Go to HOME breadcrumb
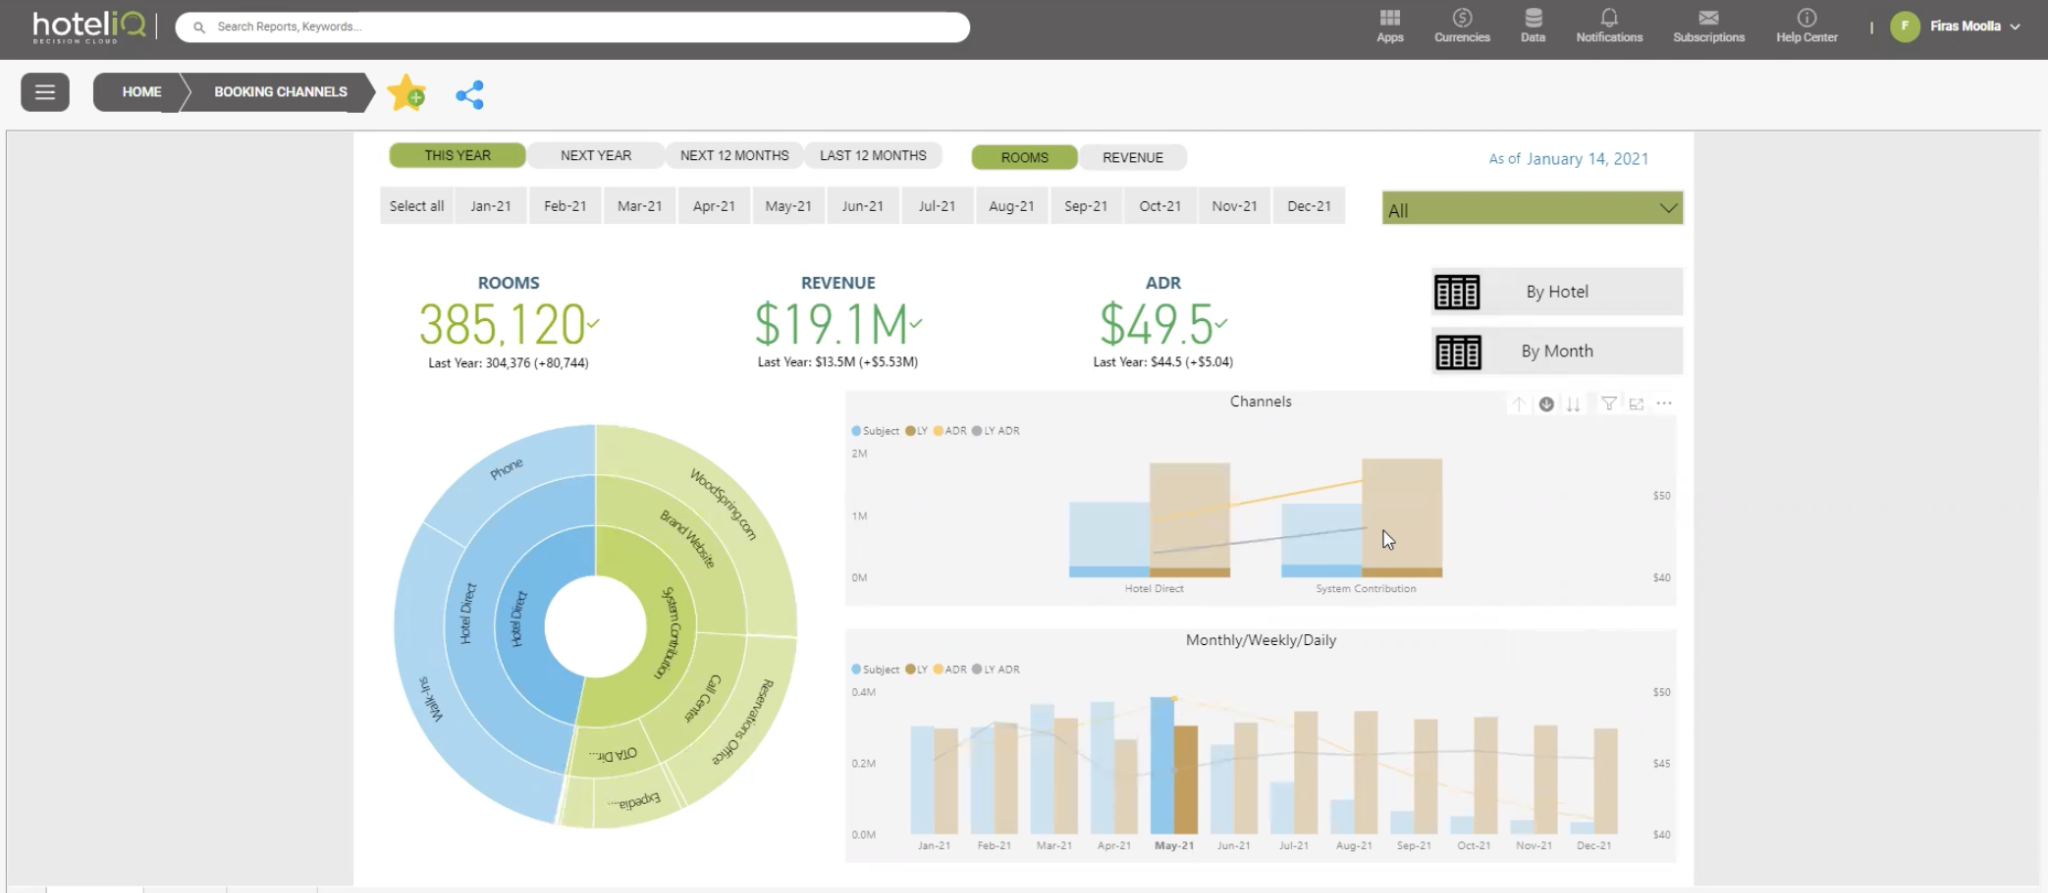 pyautogui.click(x=141, y=92)
